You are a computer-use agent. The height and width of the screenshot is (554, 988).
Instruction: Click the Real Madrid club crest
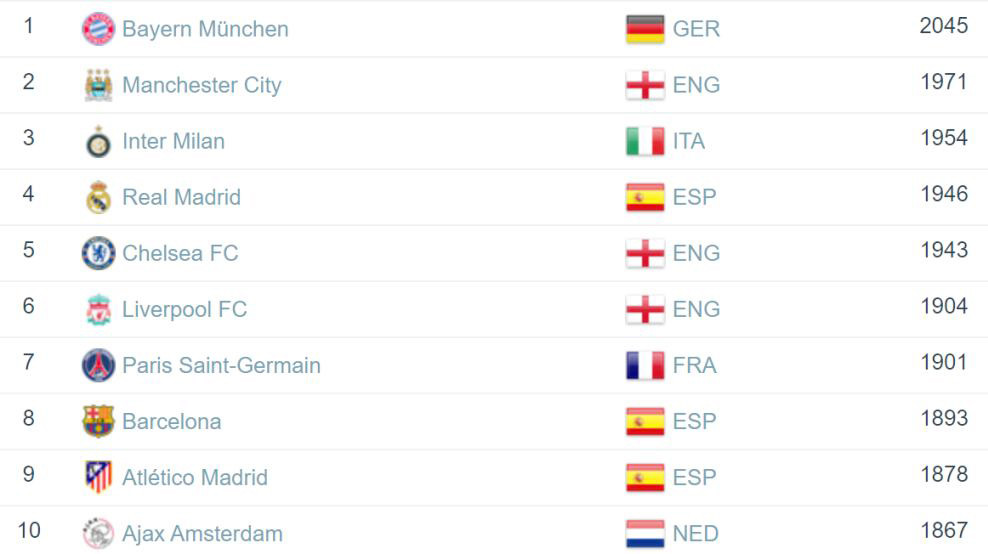point(98,197)
